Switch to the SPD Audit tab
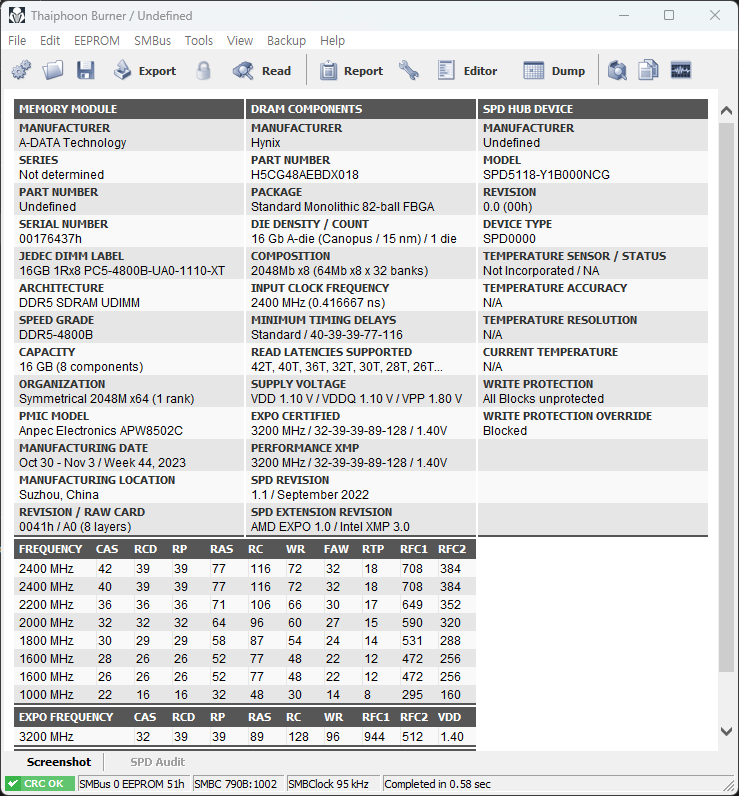Screen dimensions: 739x796 point(157,762)
